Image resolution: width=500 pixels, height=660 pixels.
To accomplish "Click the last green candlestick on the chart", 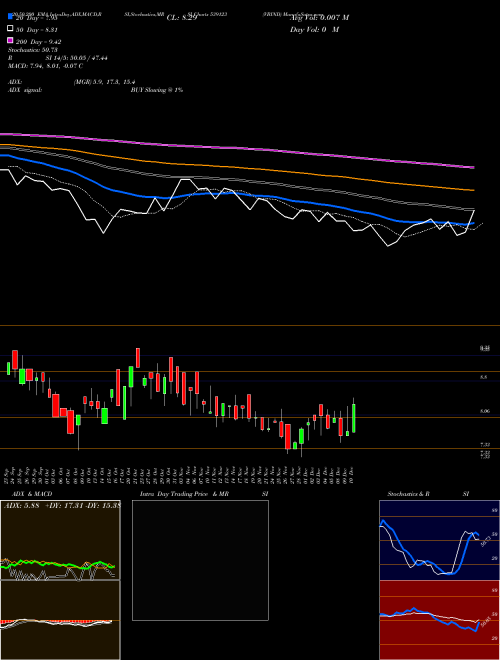I will [x=354, y=418].
